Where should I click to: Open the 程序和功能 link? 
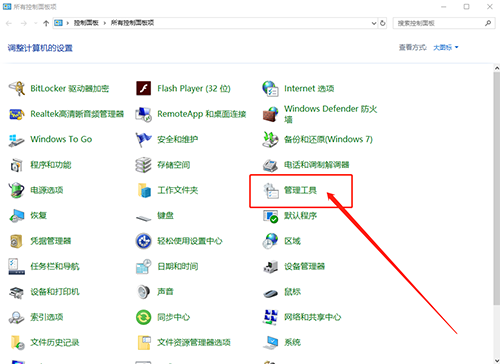[51, 165]
